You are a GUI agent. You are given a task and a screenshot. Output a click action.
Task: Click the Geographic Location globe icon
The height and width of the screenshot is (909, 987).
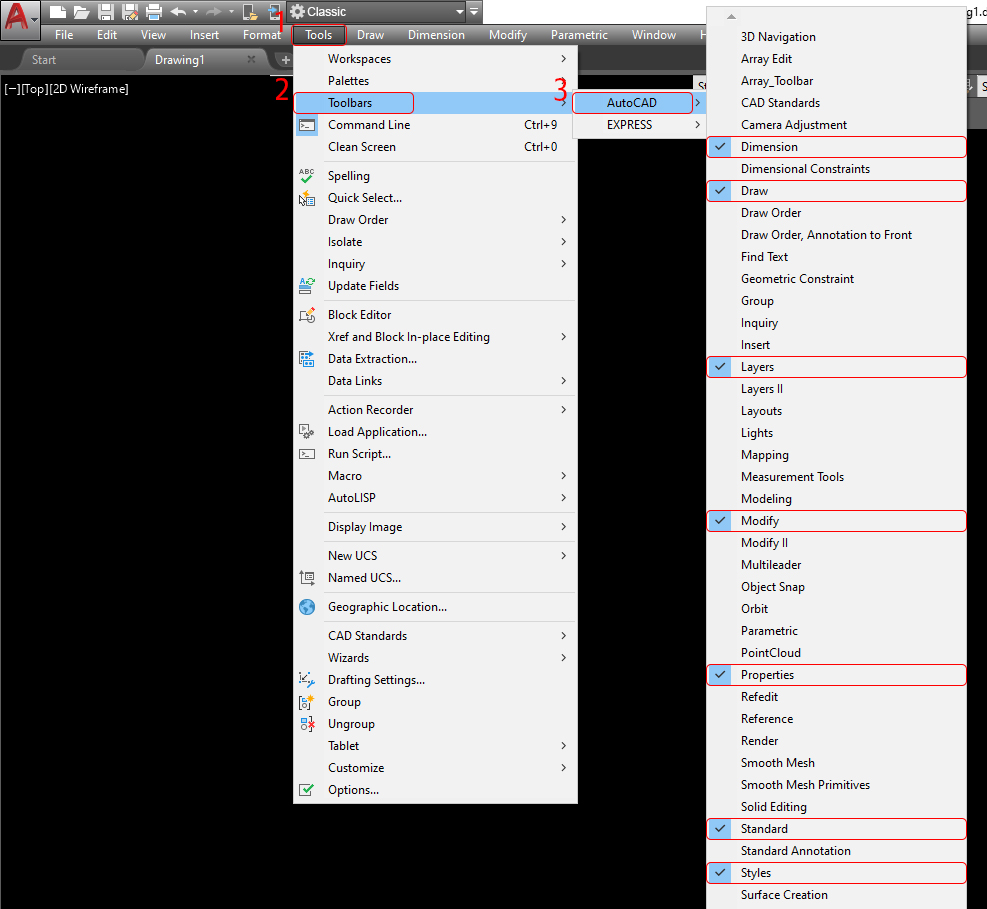click(x=307, y=607)
